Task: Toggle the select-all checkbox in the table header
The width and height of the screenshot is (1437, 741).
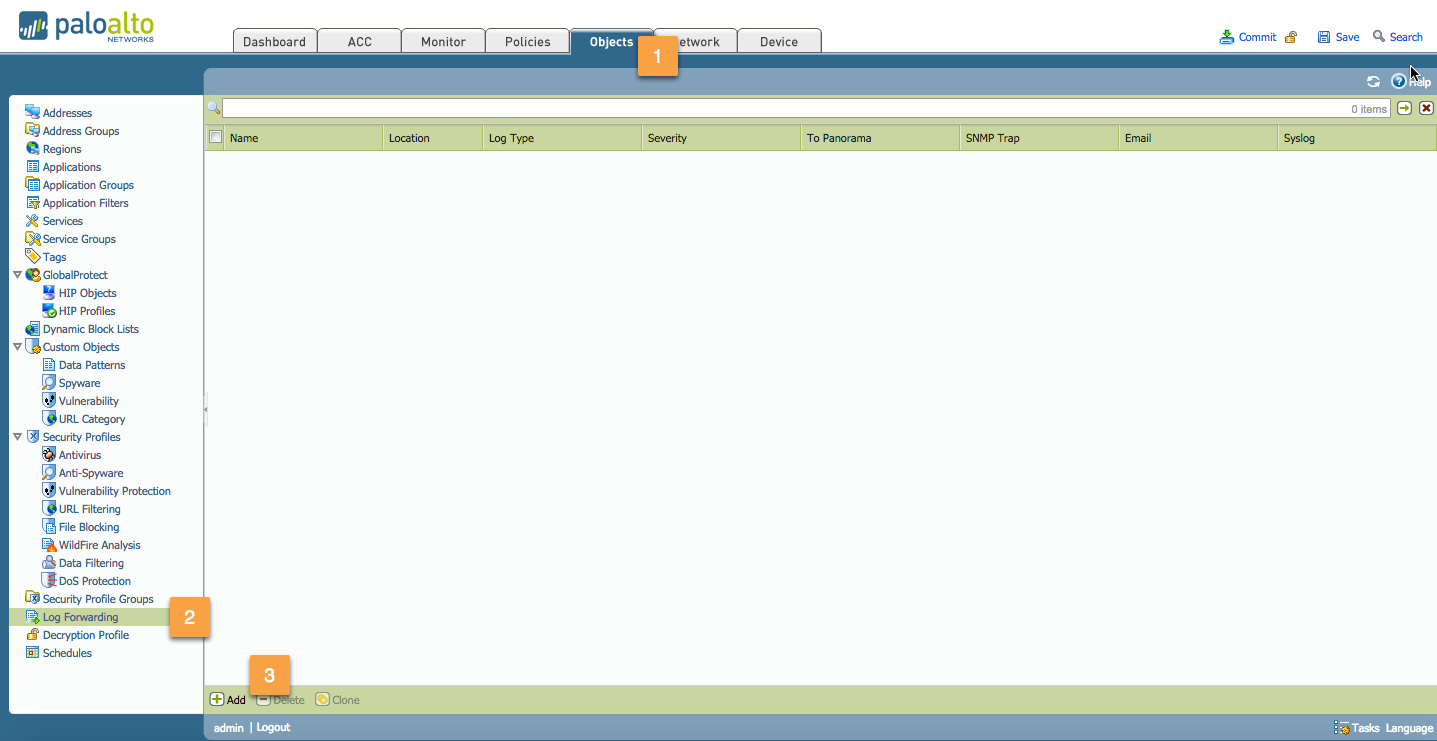Action: click(215, 137)
